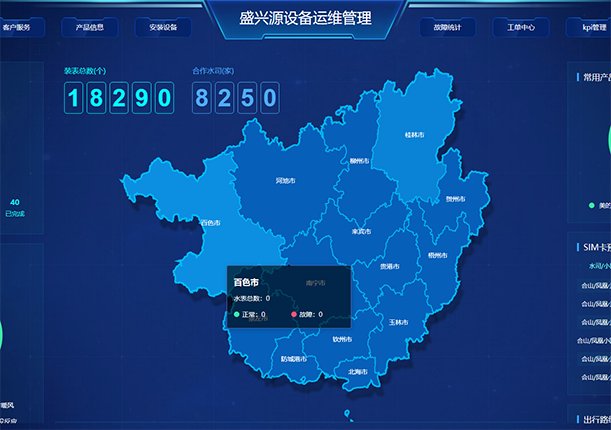Open the kpi管理 menu item

point(593,27)
